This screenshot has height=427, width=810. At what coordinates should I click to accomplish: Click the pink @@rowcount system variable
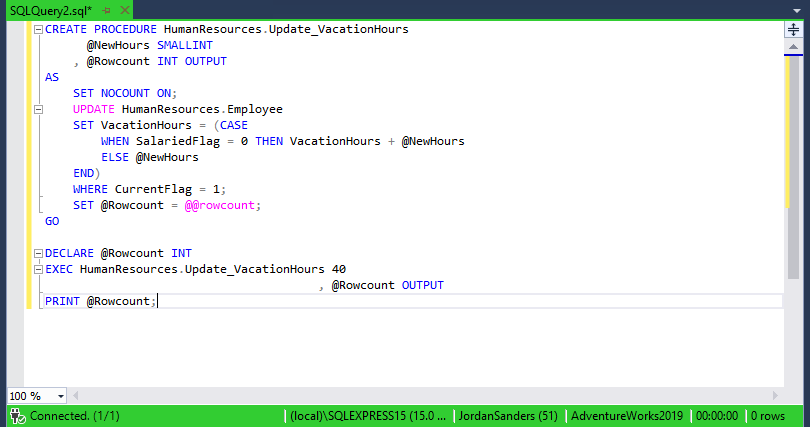220,205
